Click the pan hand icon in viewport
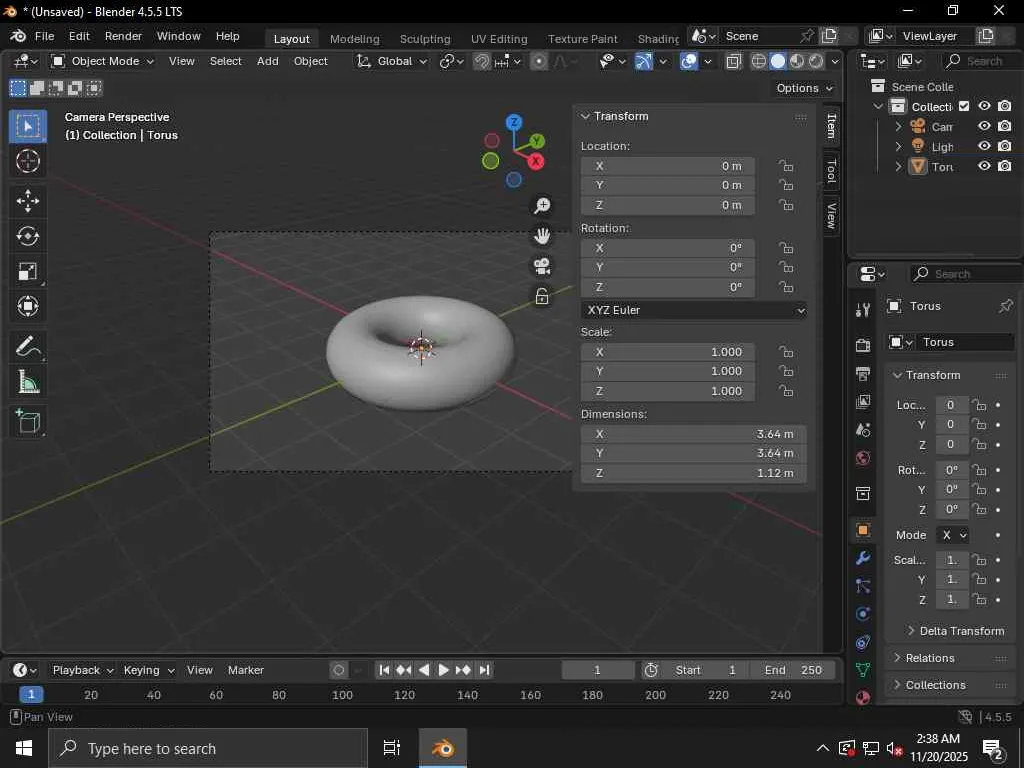The image size is (1024, 768). 541,236
